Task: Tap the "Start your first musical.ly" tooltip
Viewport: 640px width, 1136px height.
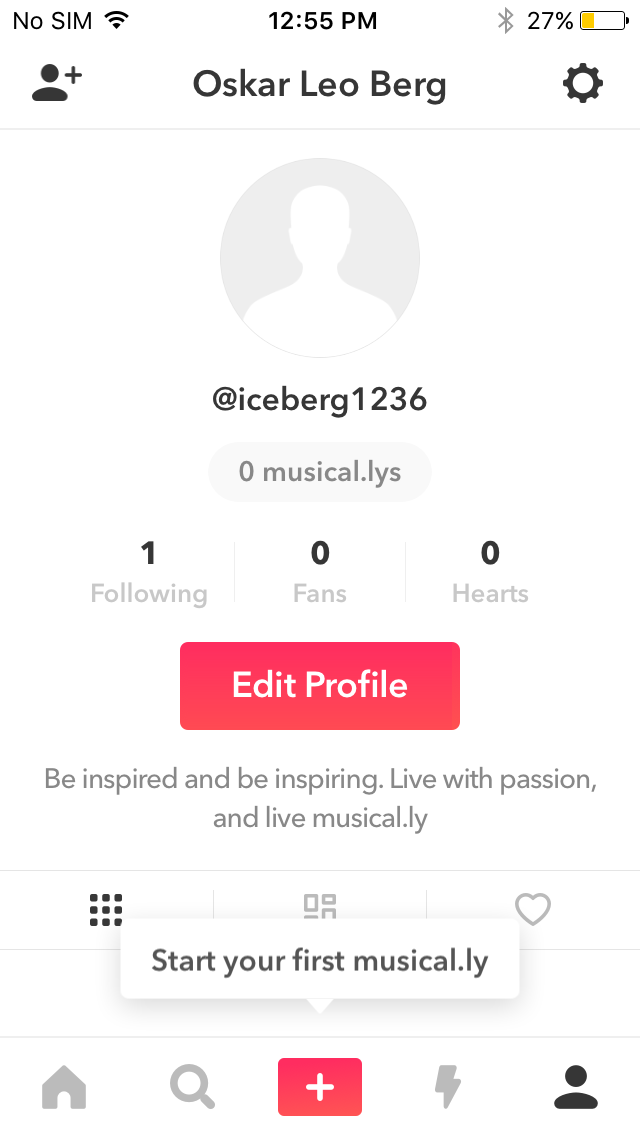Action: (x=320, y=962)
